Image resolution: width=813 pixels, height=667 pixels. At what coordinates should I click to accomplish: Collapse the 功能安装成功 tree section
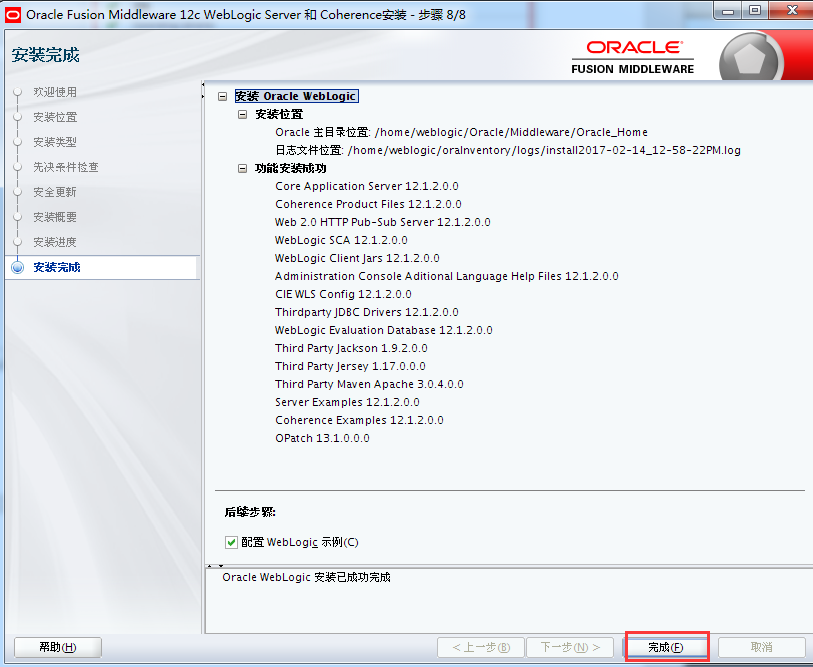click(x=242, y=169)
